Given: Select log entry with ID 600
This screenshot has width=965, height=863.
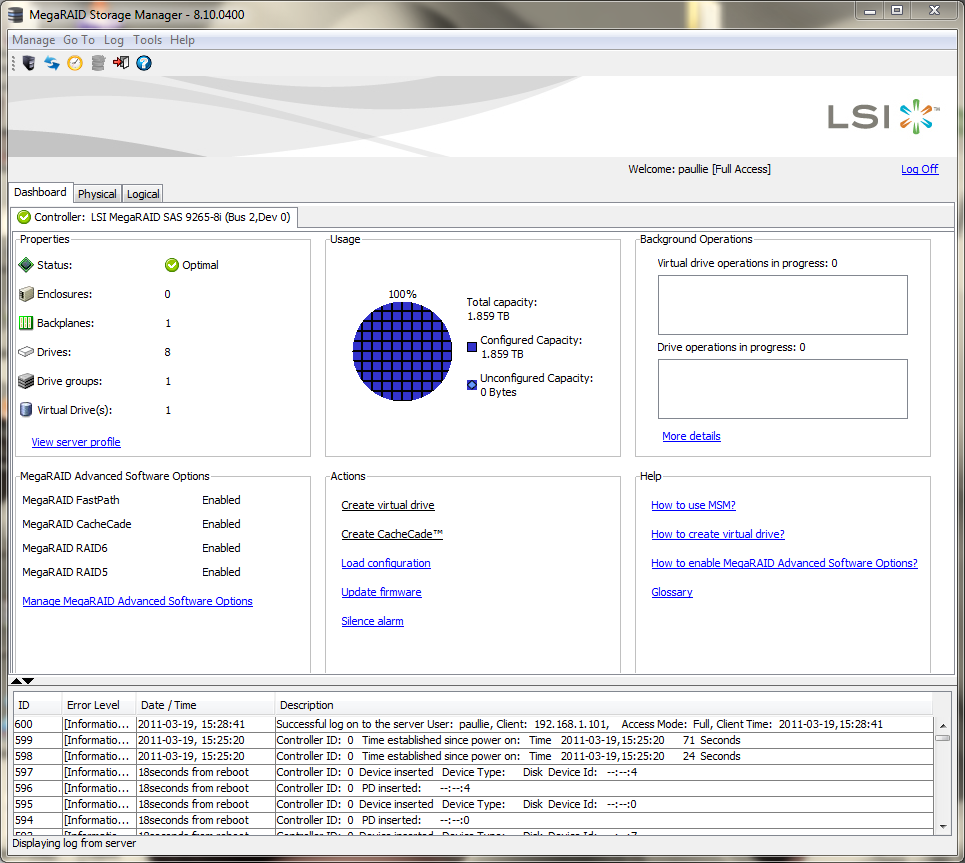Looking at the screenshot, I should tap(24, 724).
